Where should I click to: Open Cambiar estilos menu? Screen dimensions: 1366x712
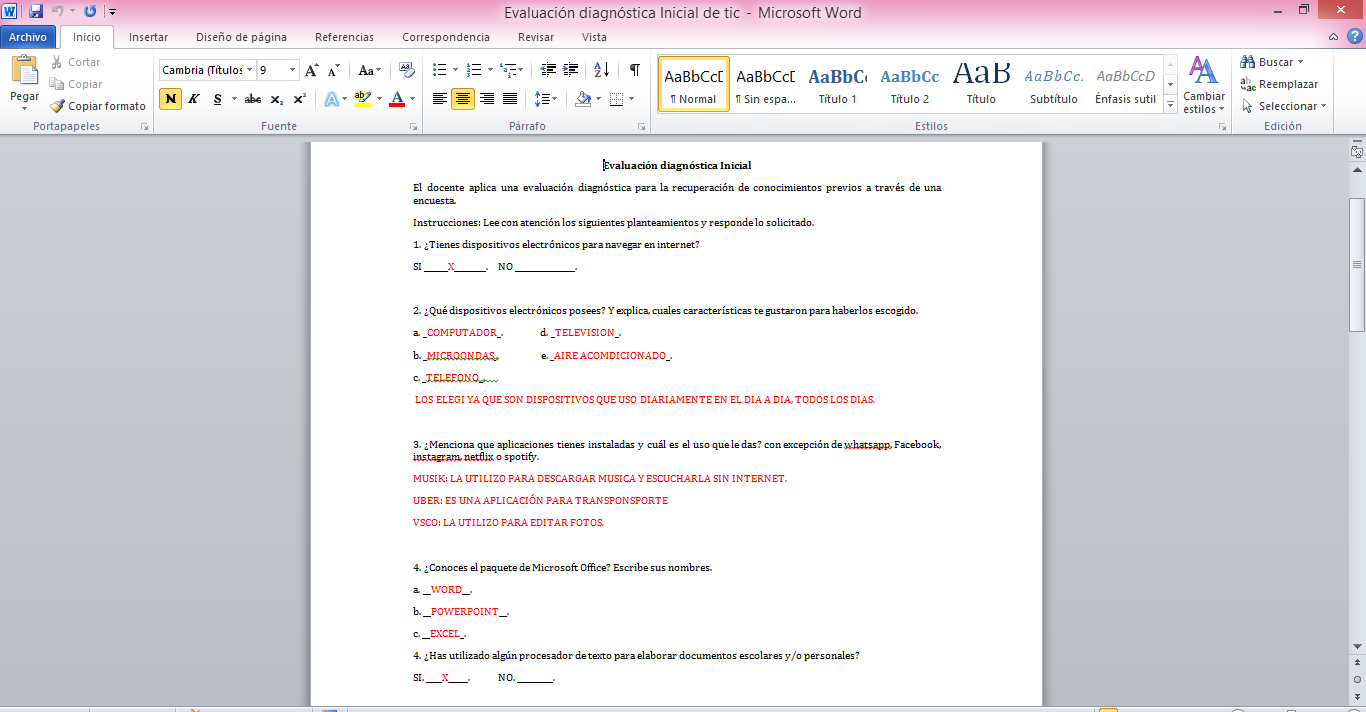(x=1203, y=85)
